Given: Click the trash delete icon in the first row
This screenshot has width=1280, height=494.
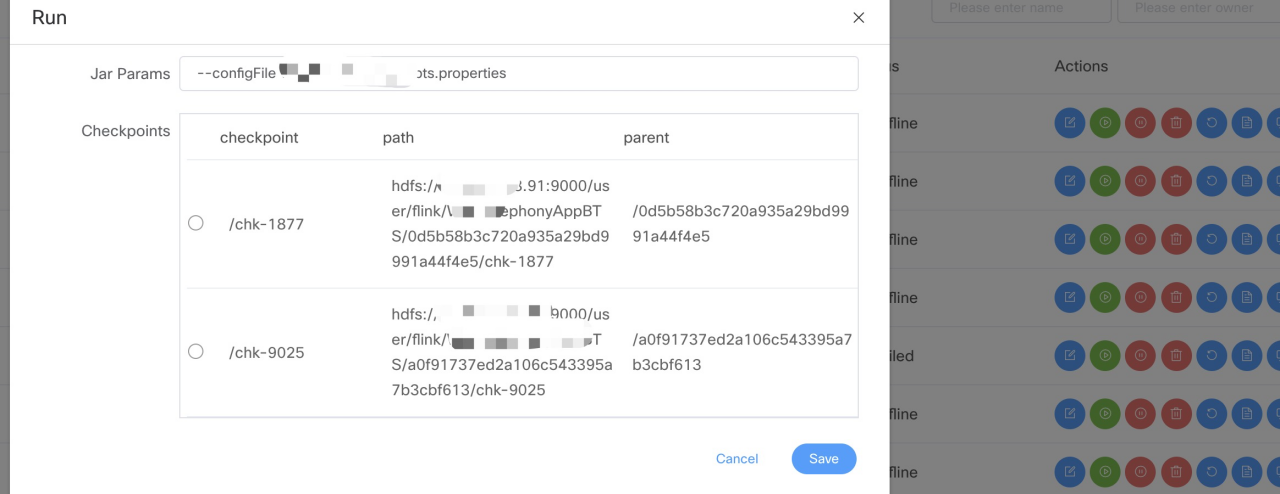Looking at the screenshot, I should click(x=1176, y=123).
